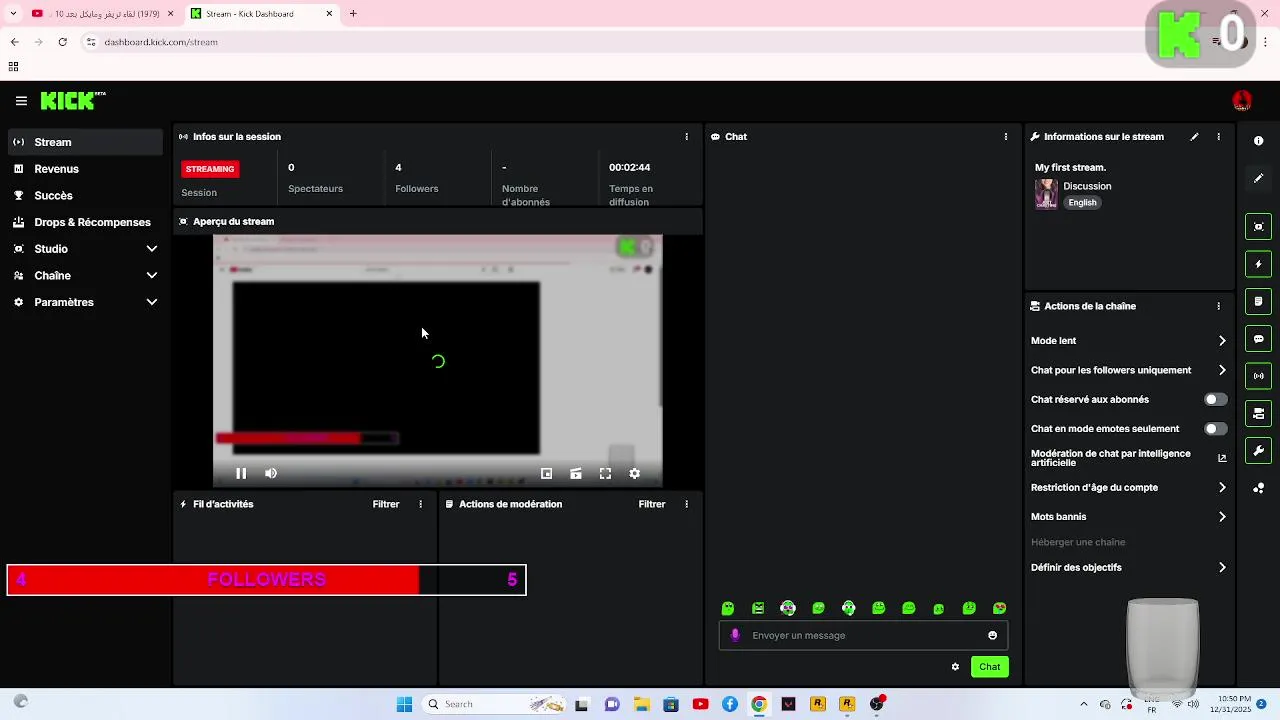
Task: Click the Kick logo
Action: [x=72, y=101]
